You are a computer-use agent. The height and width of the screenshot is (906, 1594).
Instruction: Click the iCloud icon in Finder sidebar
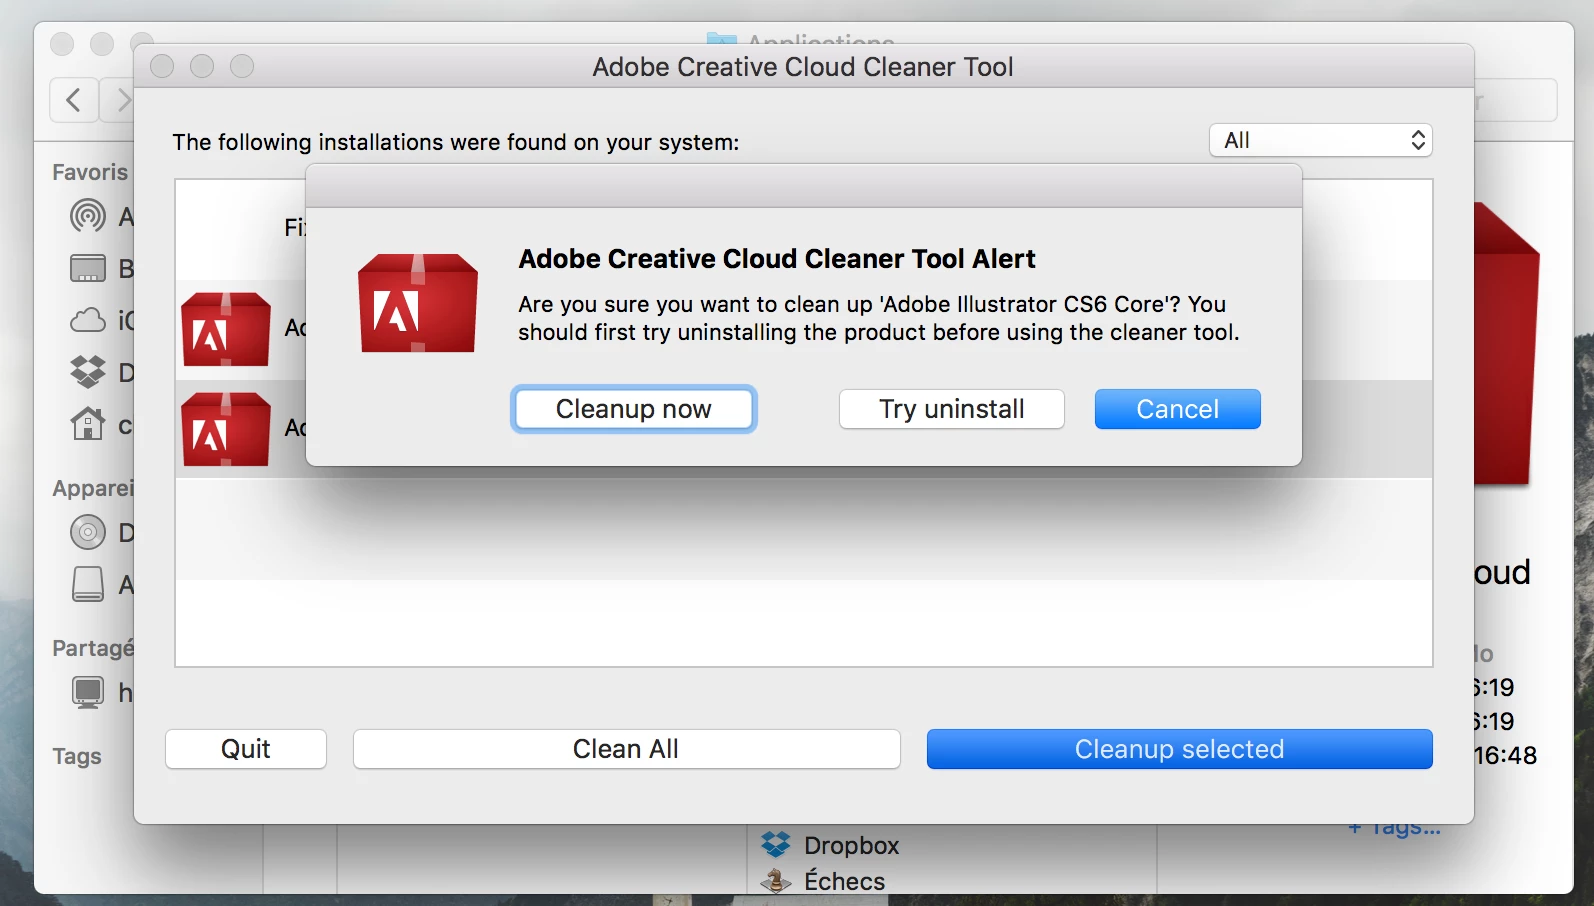(88, 320)
